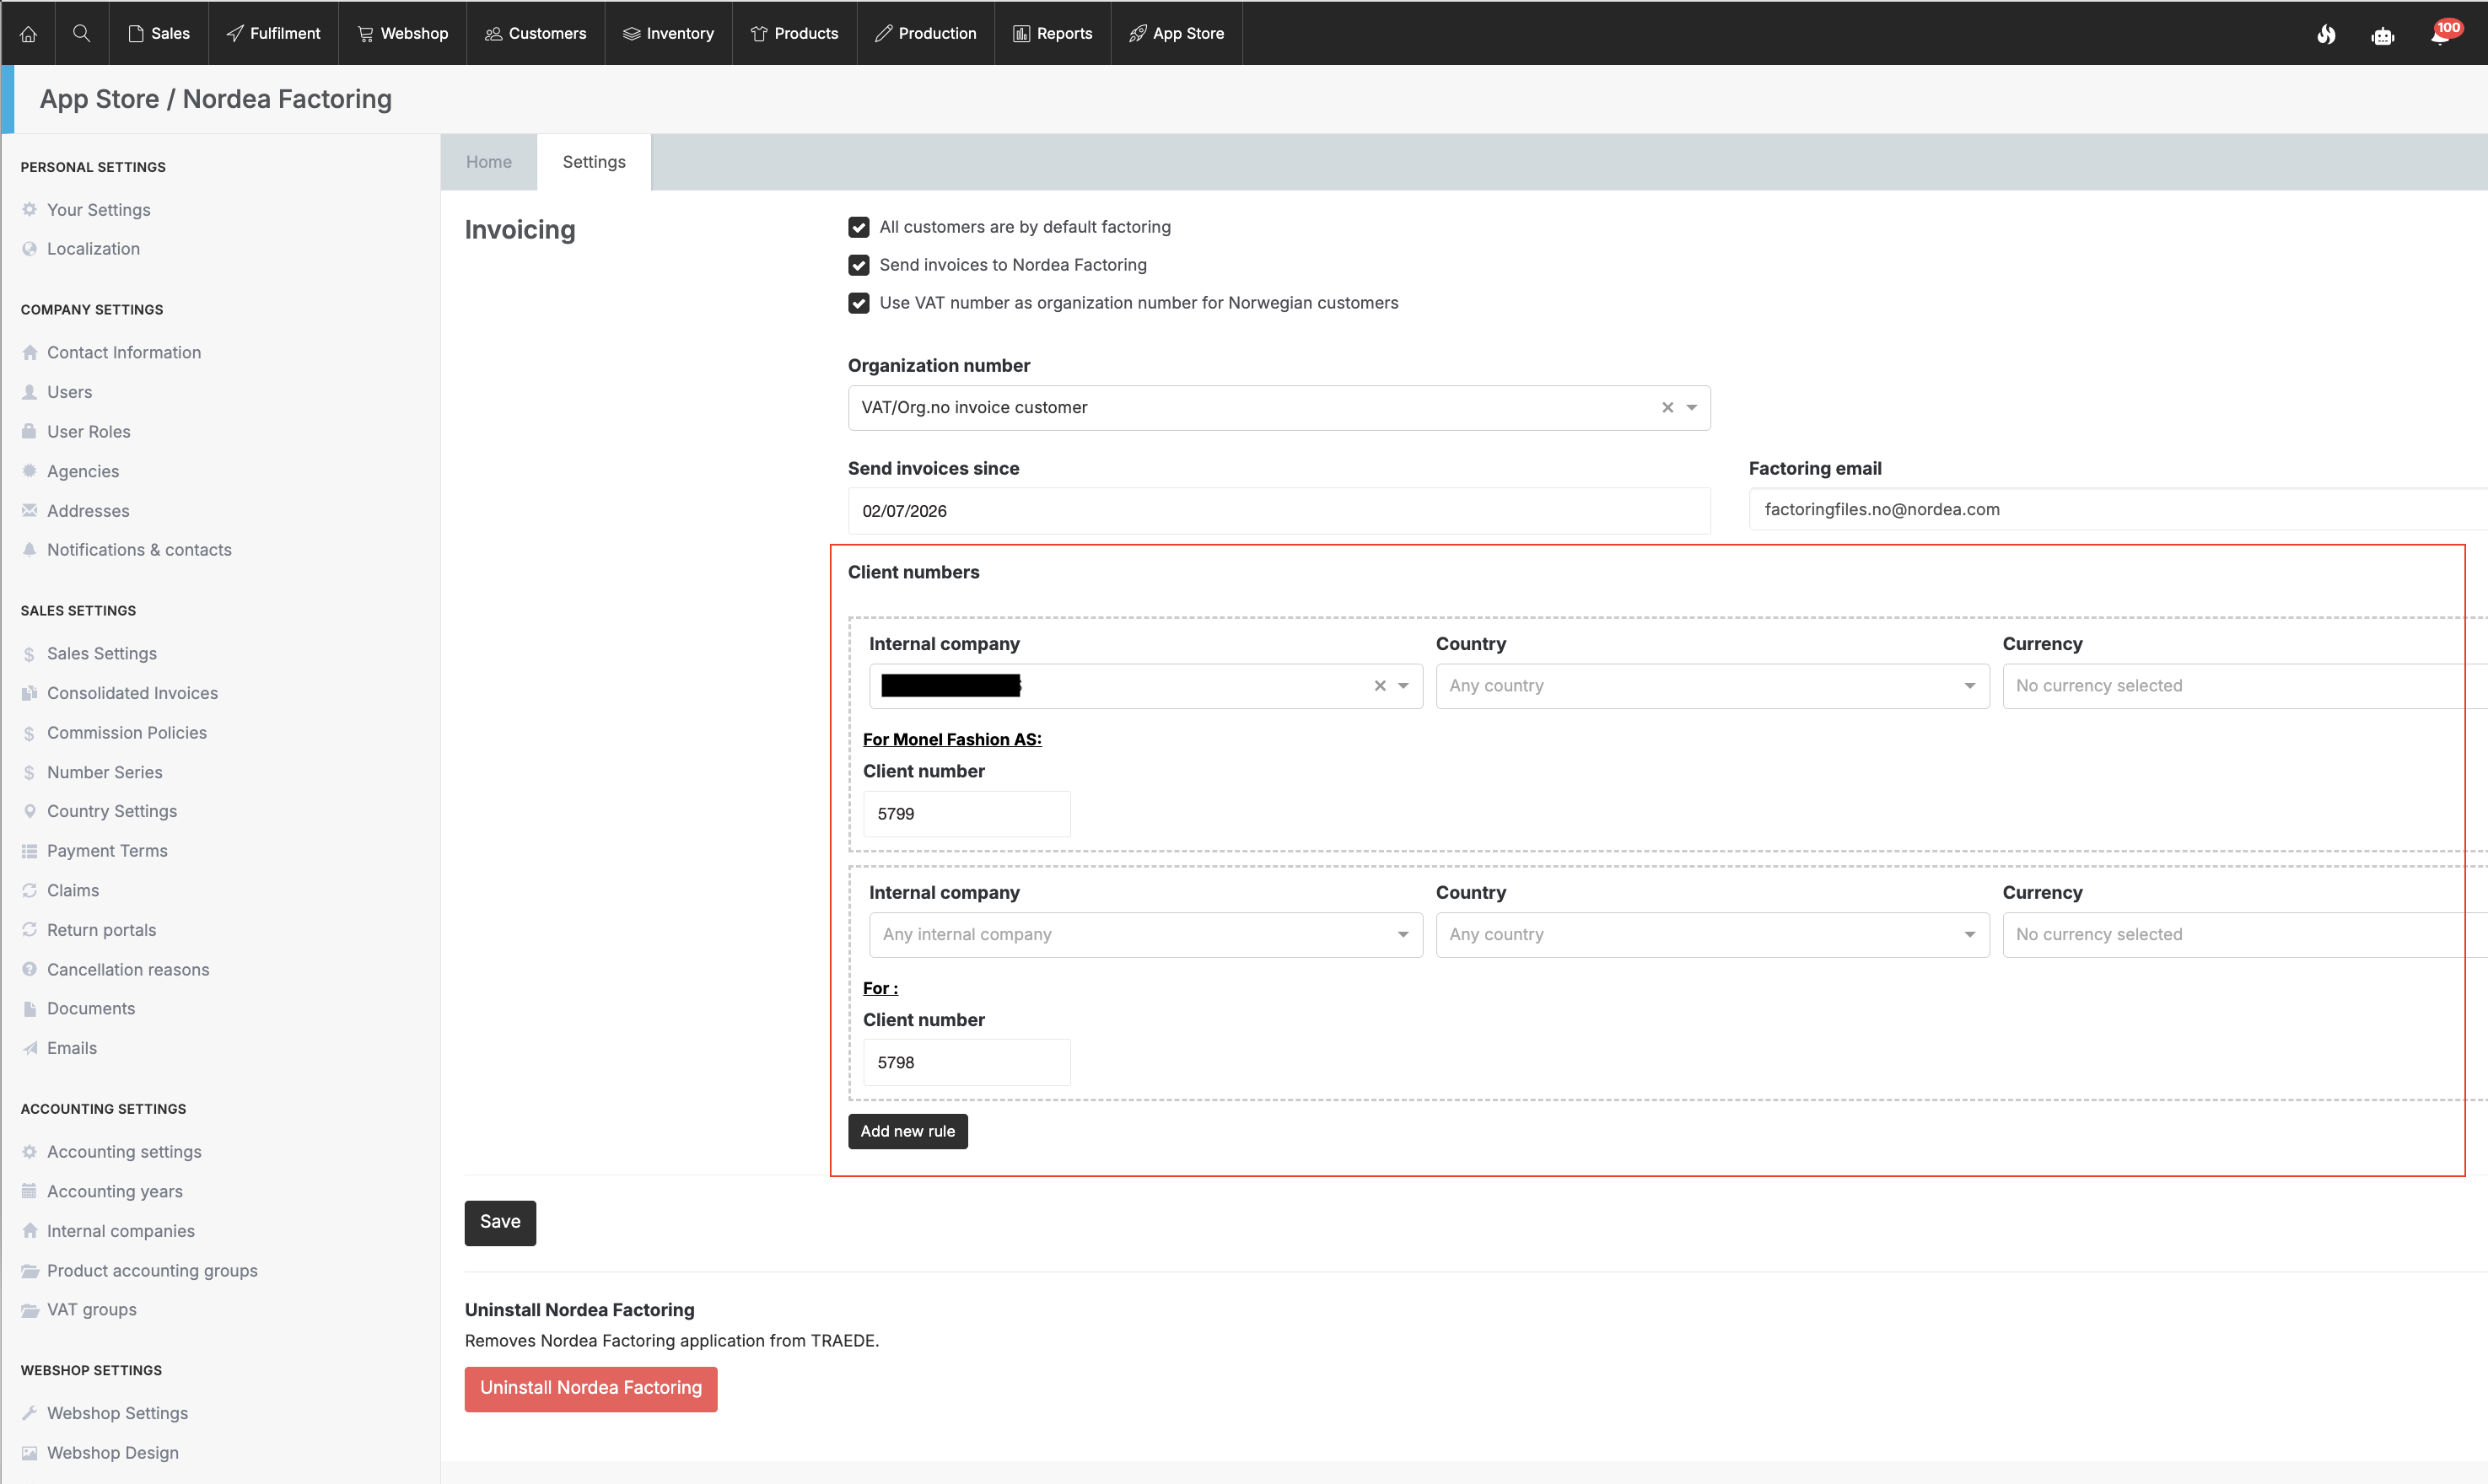
Task: Click Uninstall Nordea Factoring button
Action: pyautogui.click(x=591, y=1389)
